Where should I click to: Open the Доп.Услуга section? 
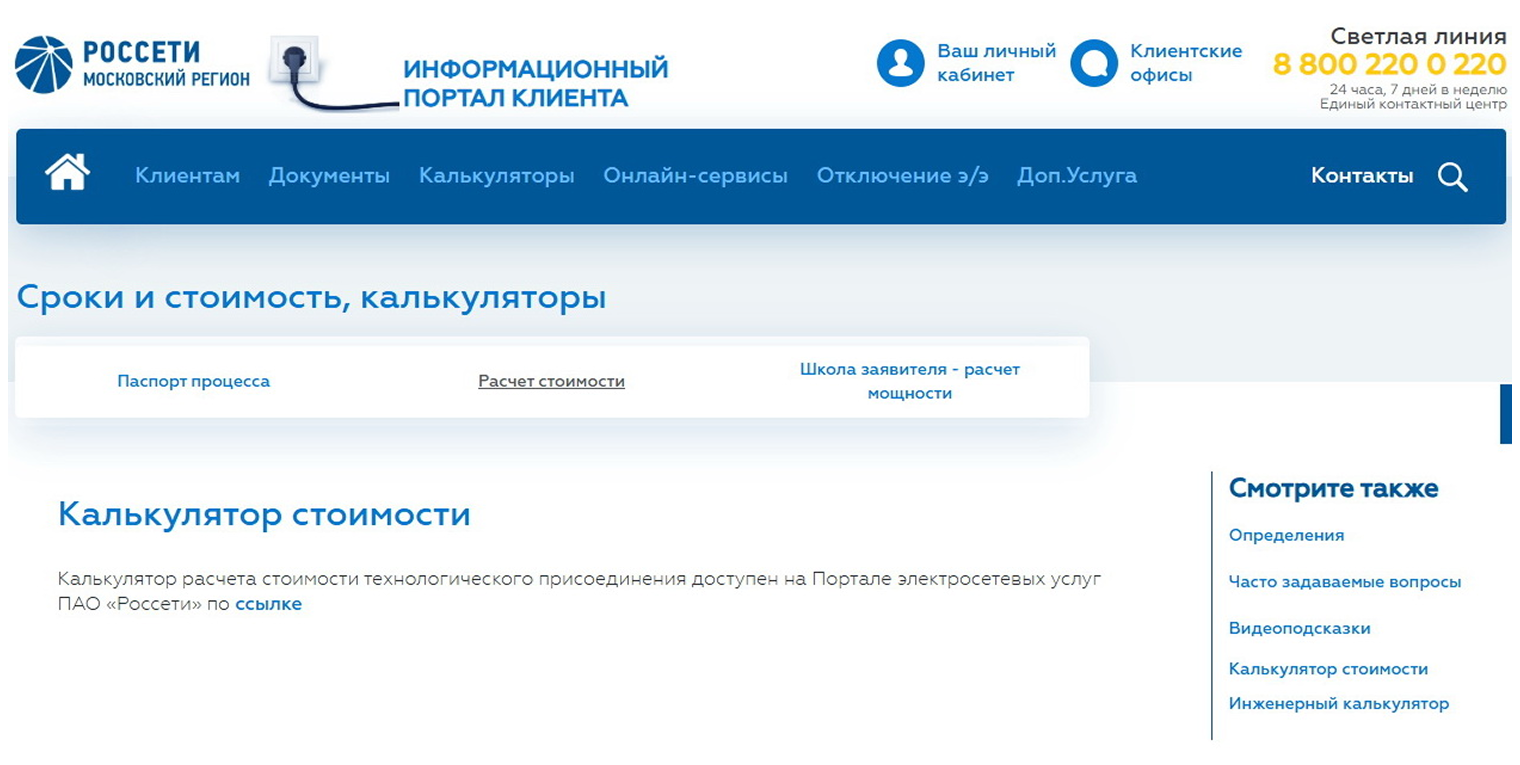(1076, 176)
